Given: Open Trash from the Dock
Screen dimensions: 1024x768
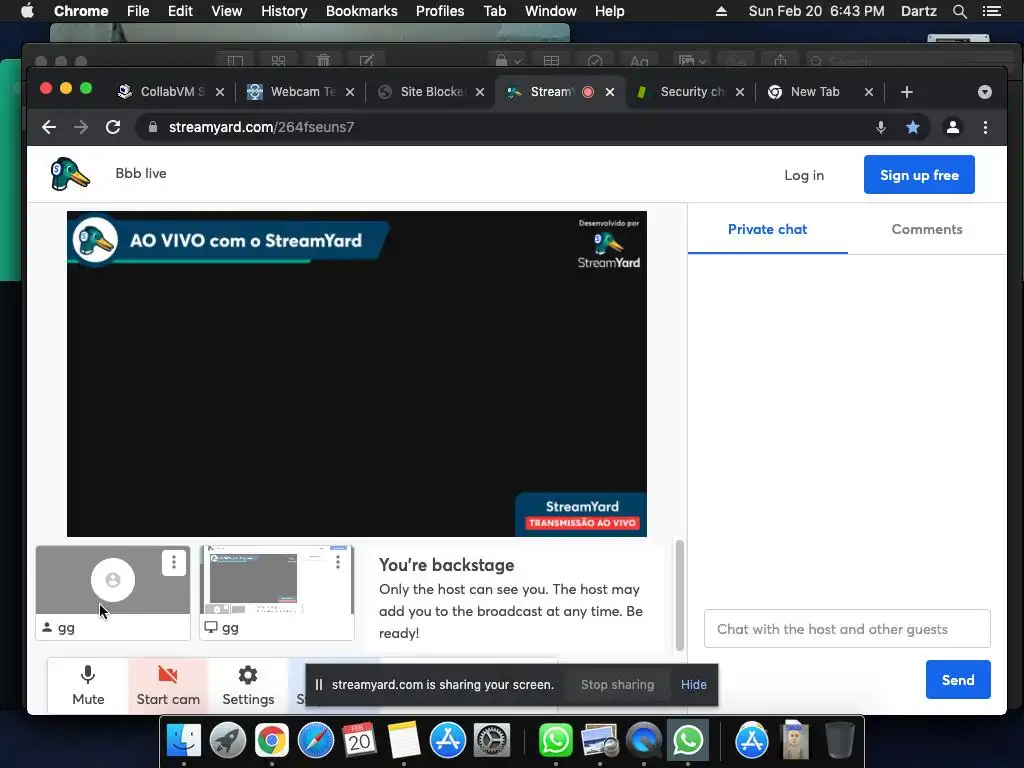Looking at the screenshot, I should coord(839,741).
